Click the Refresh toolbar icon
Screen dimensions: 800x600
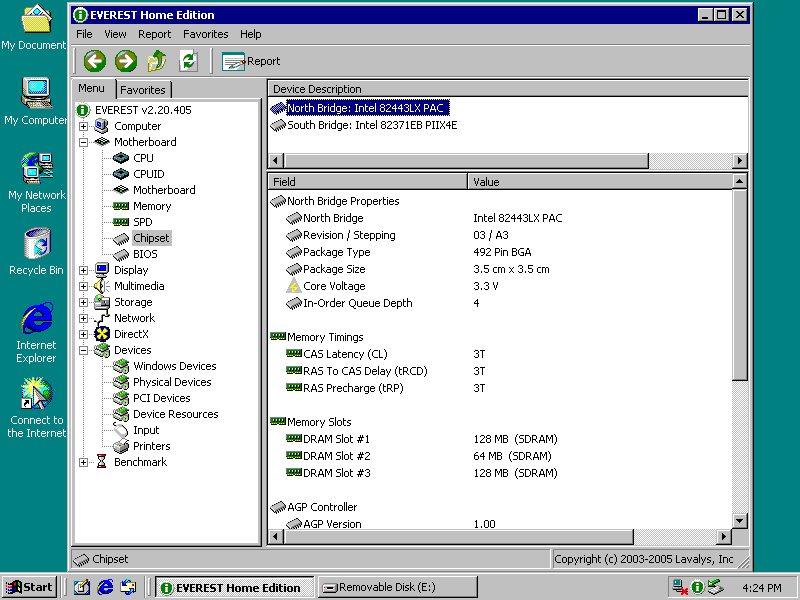188,61
